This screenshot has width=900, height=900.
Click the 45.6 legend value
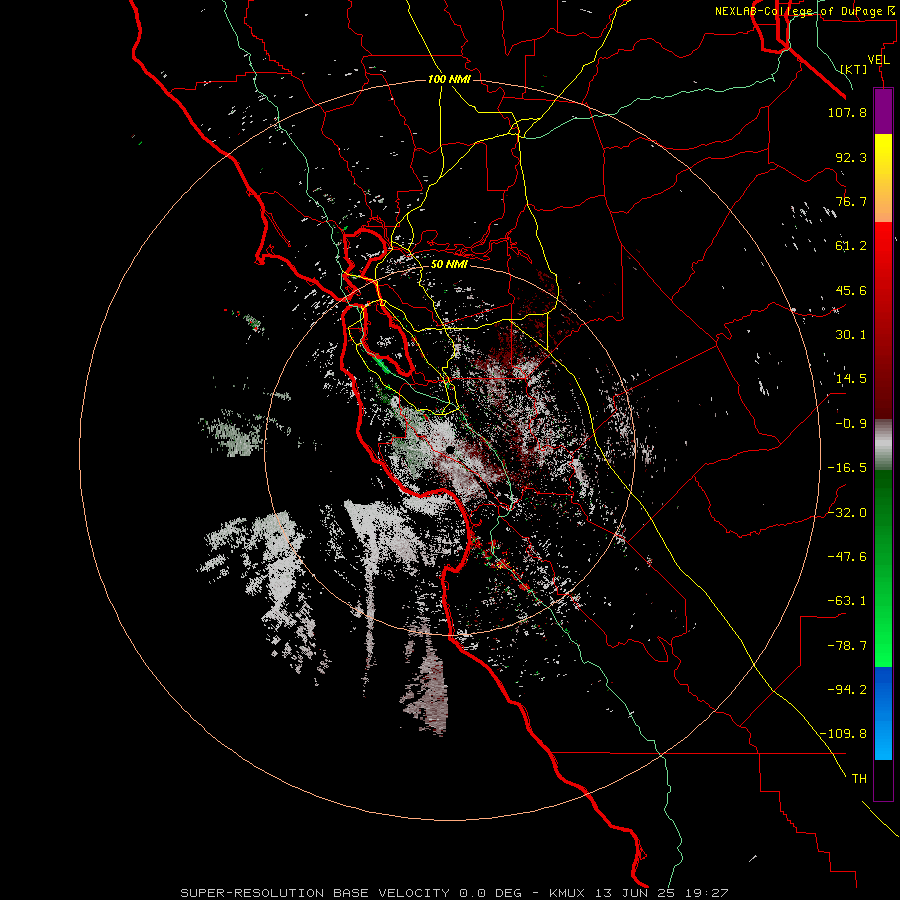[x=851, y=290]
